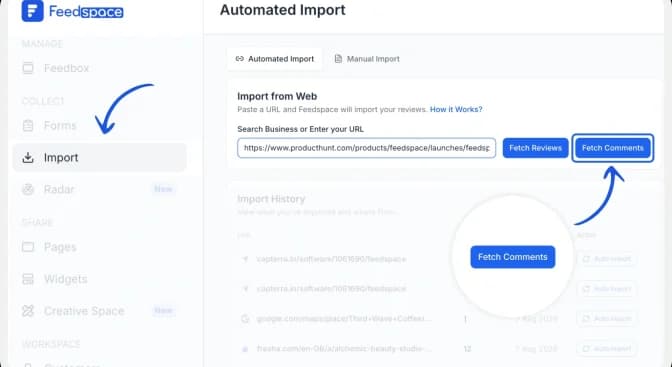Open the How it Works? link
This screenshot has width=672, height=367.
[x=456, y=109]
